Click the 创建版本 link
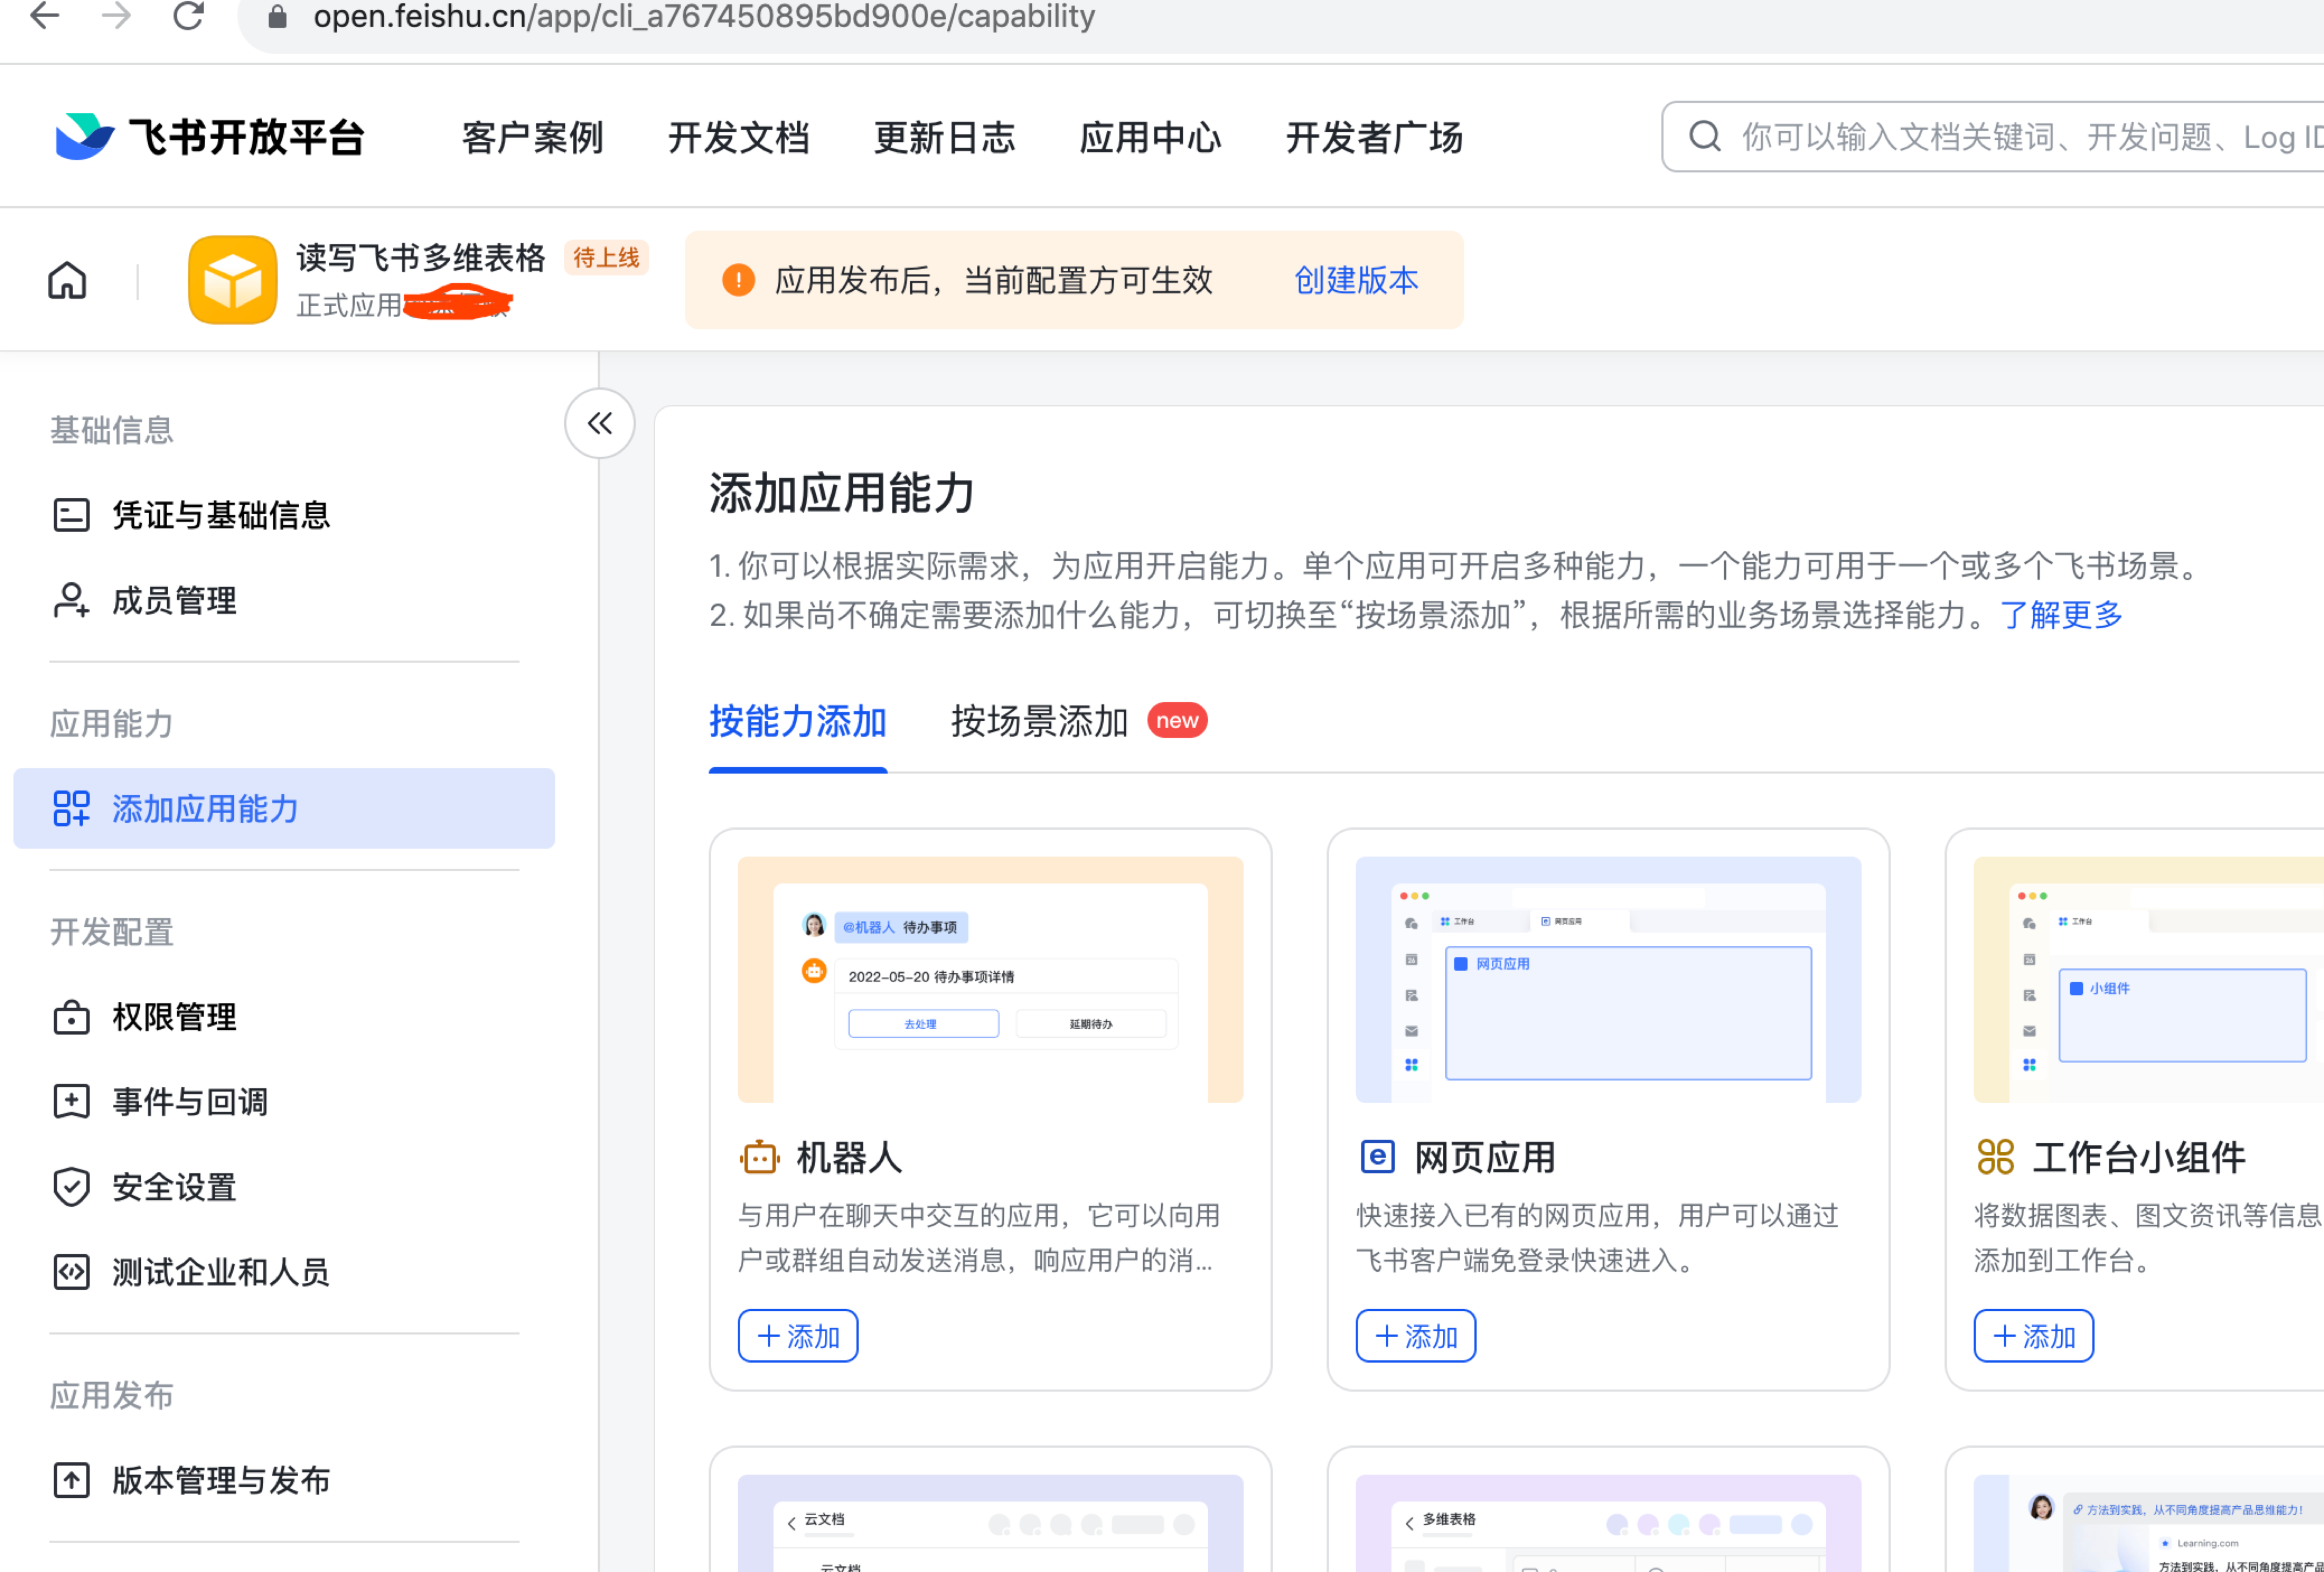Screen dimensions: 2324x1572 [x=1355, y=281]
